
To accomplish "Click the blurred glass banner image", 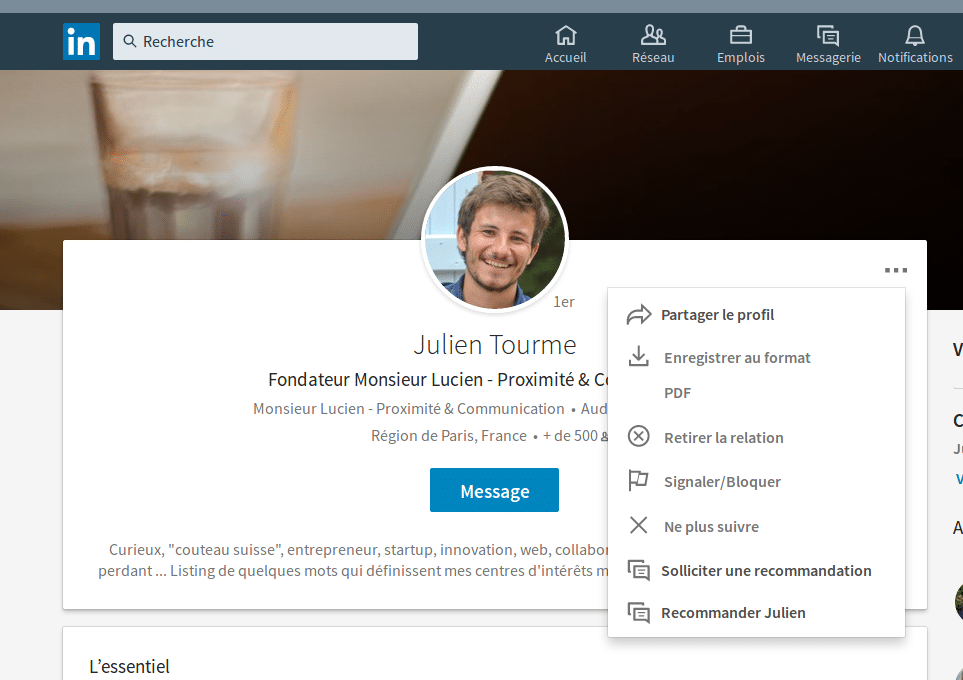I will point(197,154).
